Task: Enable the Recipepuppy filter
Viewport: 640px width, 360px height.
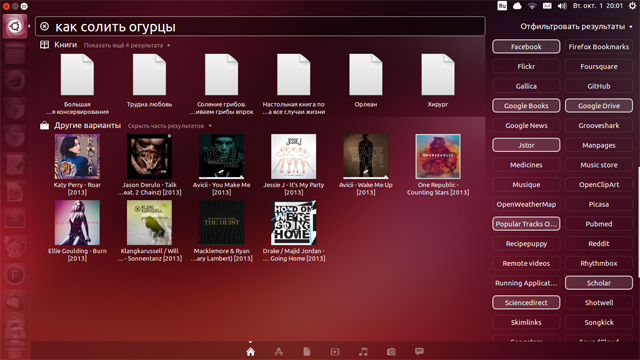Action: [526, 244]
